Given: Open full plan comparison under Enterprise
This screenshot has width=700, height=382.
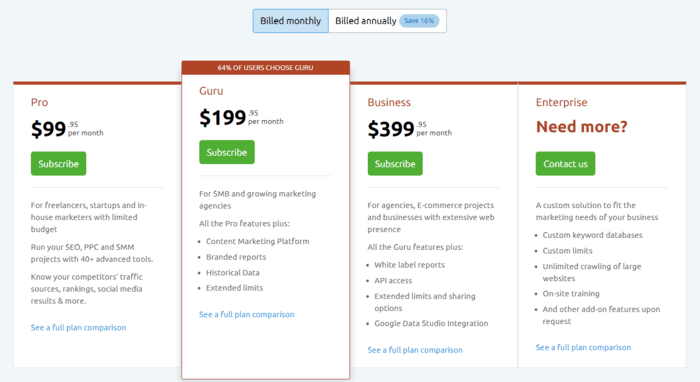Looking at the screenshot, I should (583, 348).
